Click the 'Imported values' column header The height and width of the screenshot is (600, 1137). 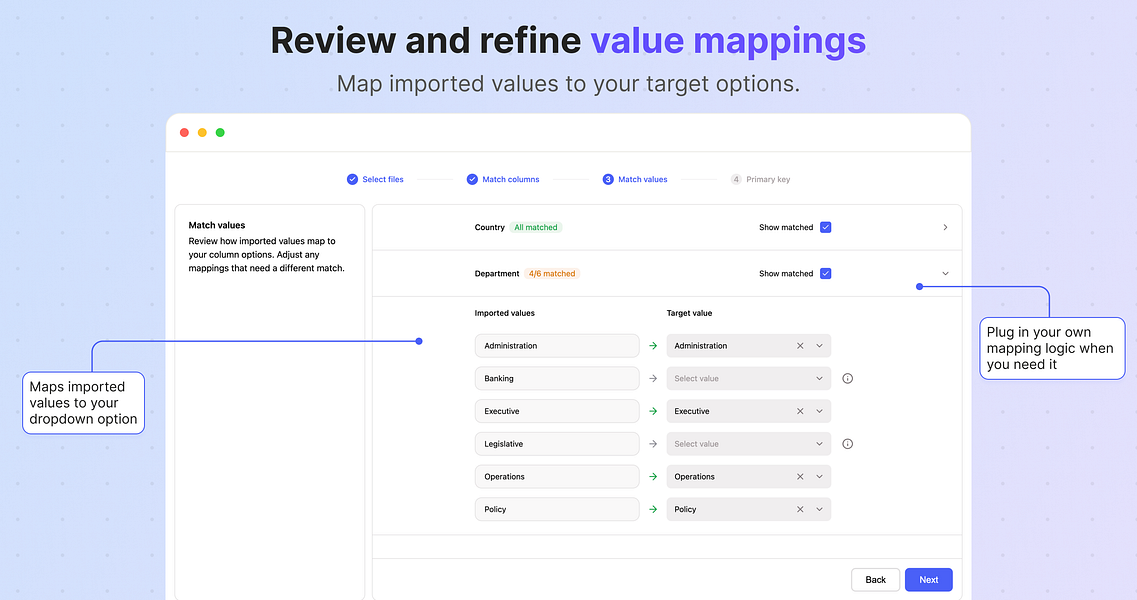505,313
